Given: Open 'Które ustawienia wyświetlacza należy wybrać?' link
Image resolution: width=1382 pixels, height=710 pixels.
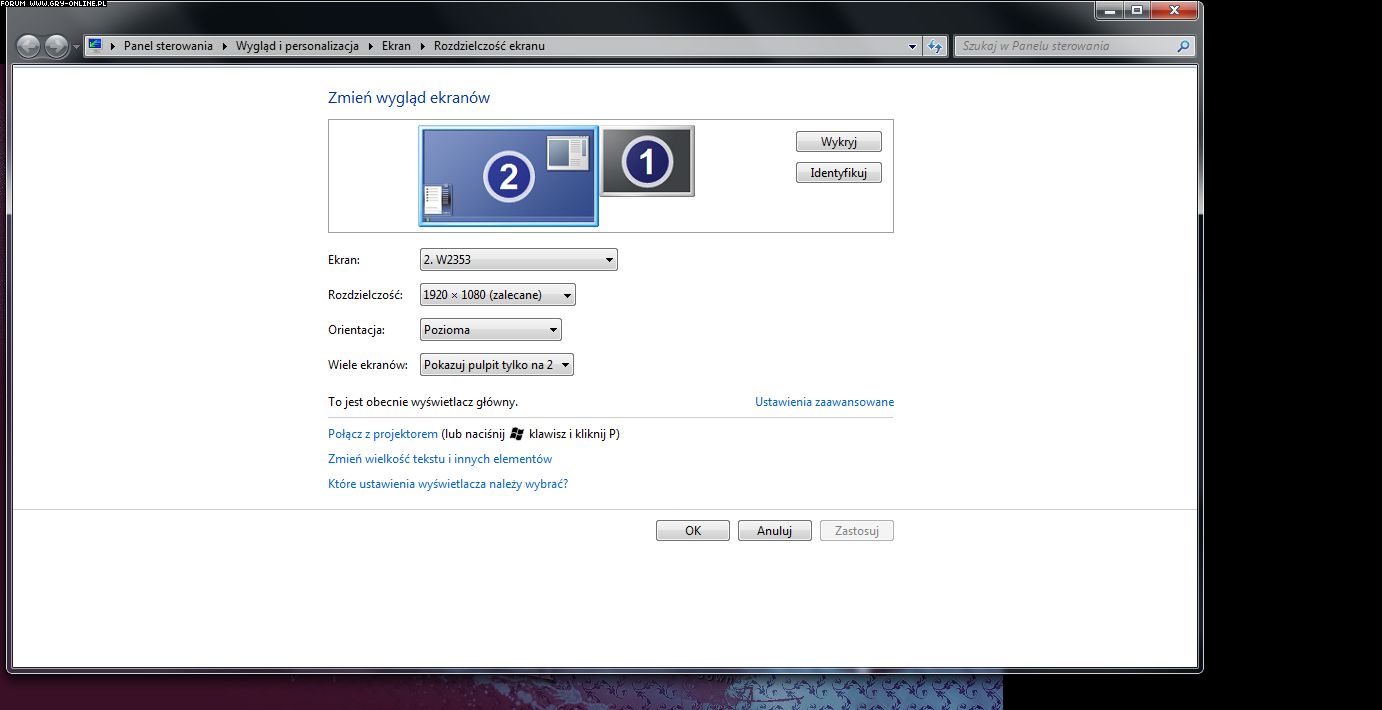Looking at the screenshot, I should point(448,484).
